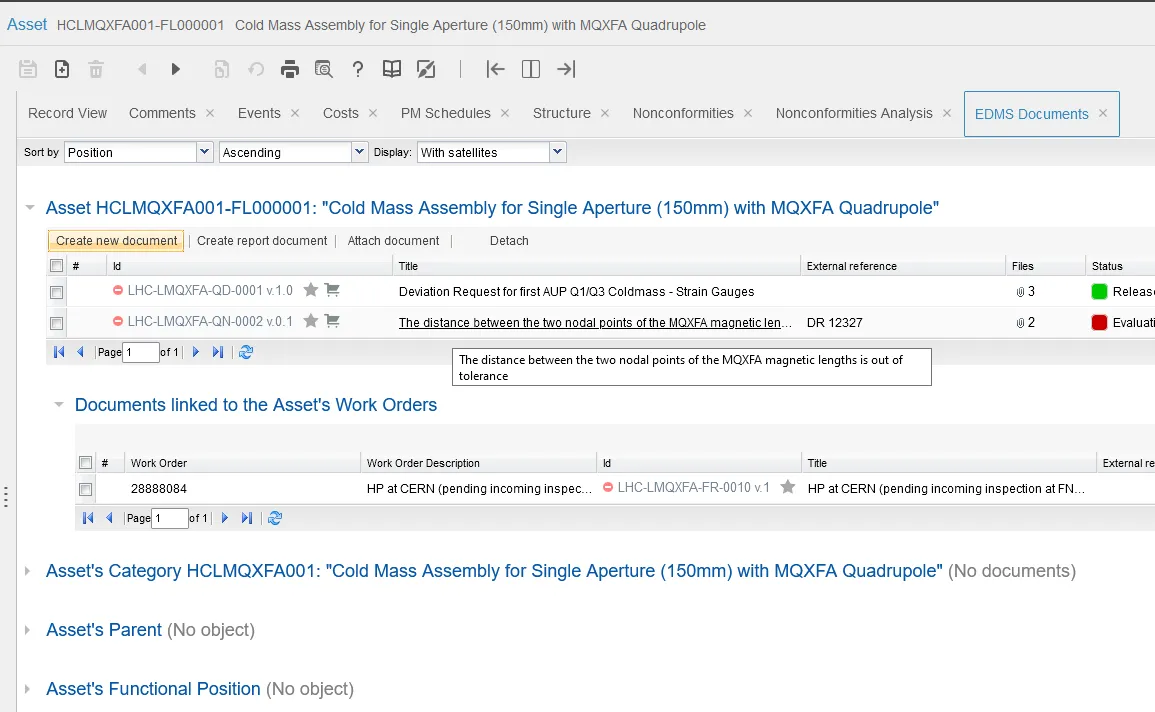1155x712 pixels.
Task: Toggle split view layout icon
Action: [x=530, y=69]
